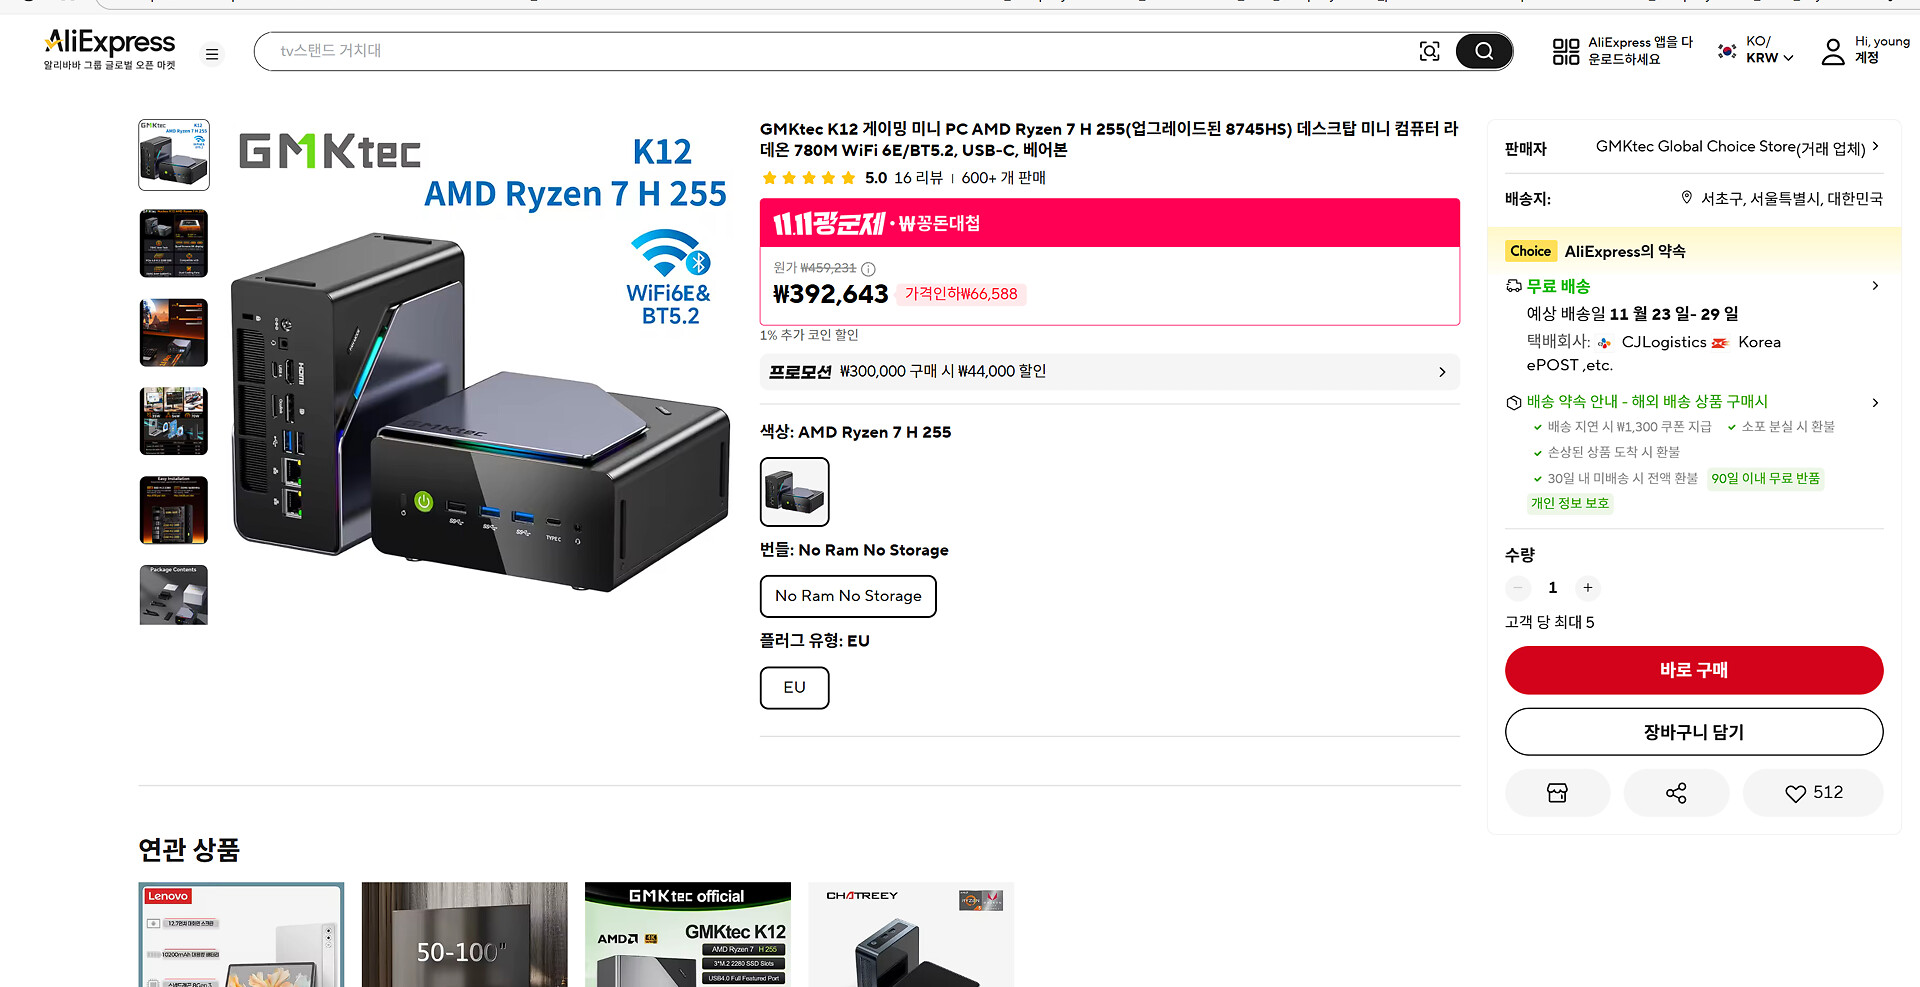The height and width of the screenshot is (987, 1920).
Task: Select the first product thumbnail with K12 box
Action: [x=174, y=155]
